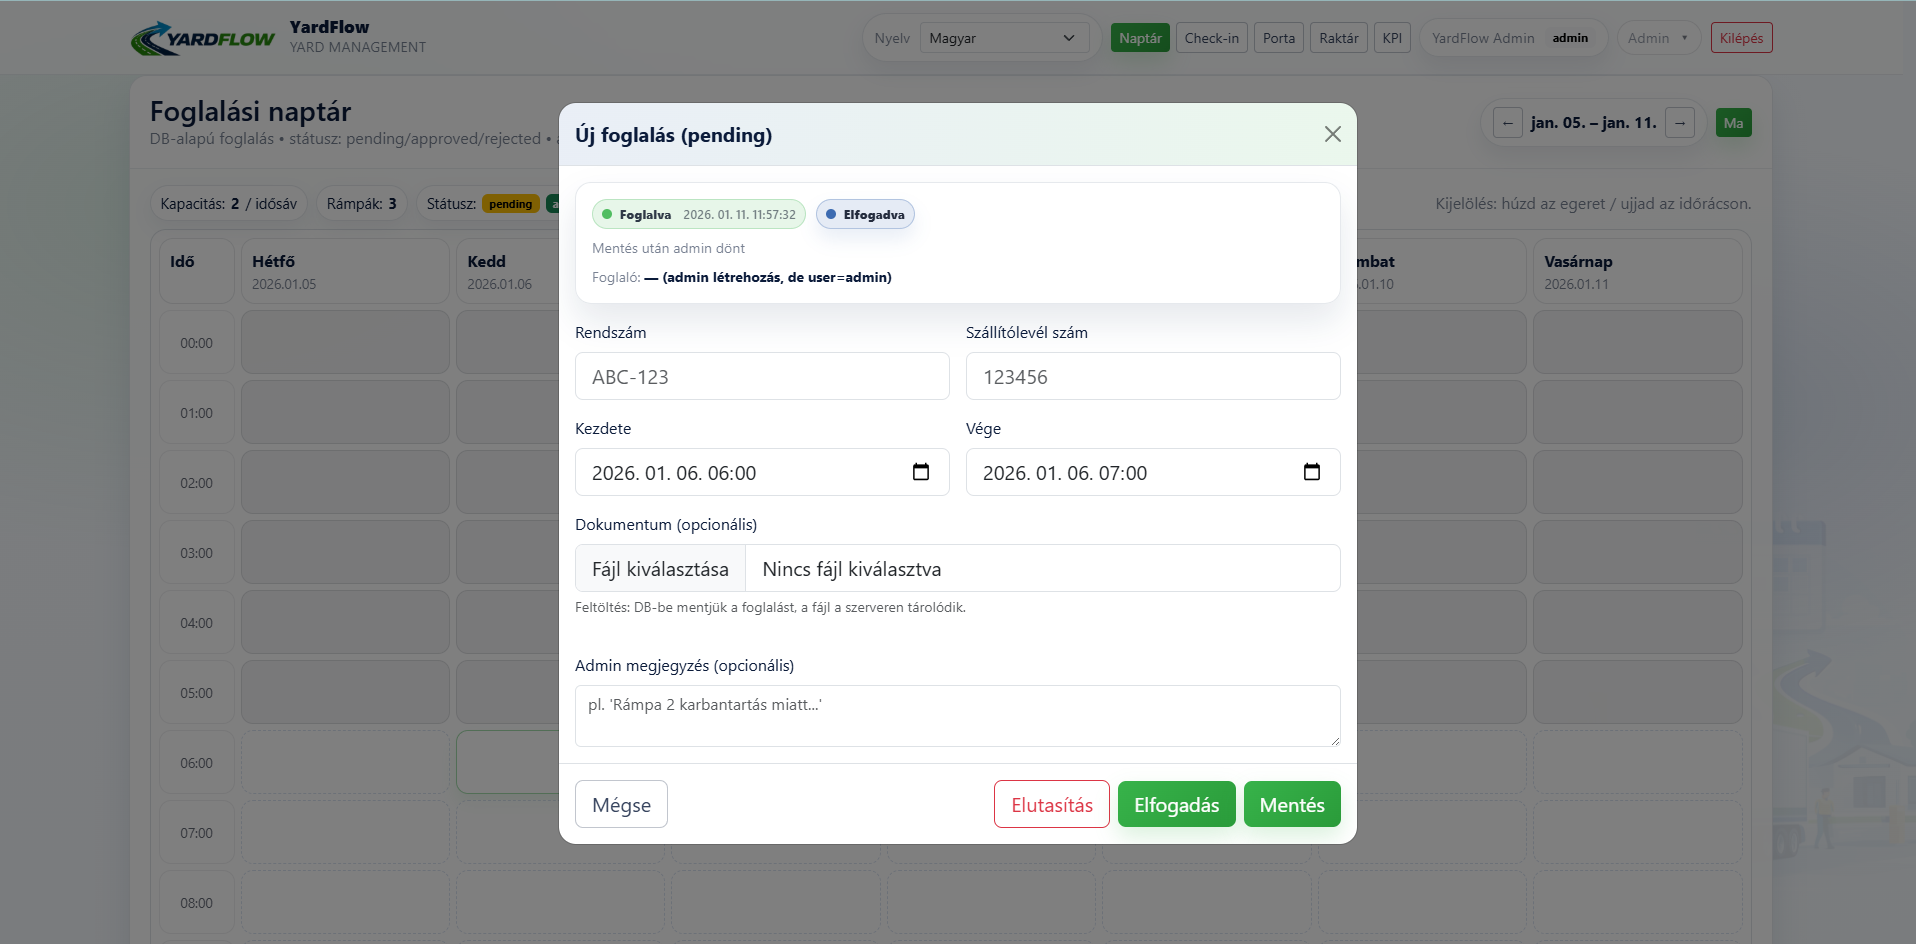The image size is (1916, 944).
Task: Switch to the Check-in tab
Action: [1211, 38]
